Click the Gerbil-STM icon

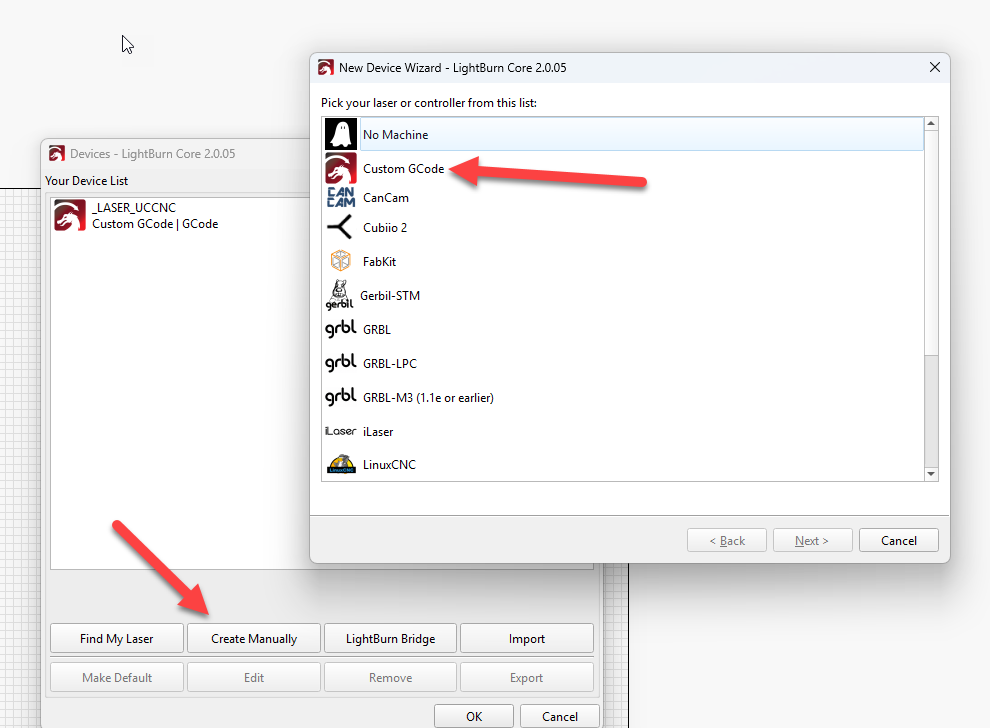pos(340,295)
